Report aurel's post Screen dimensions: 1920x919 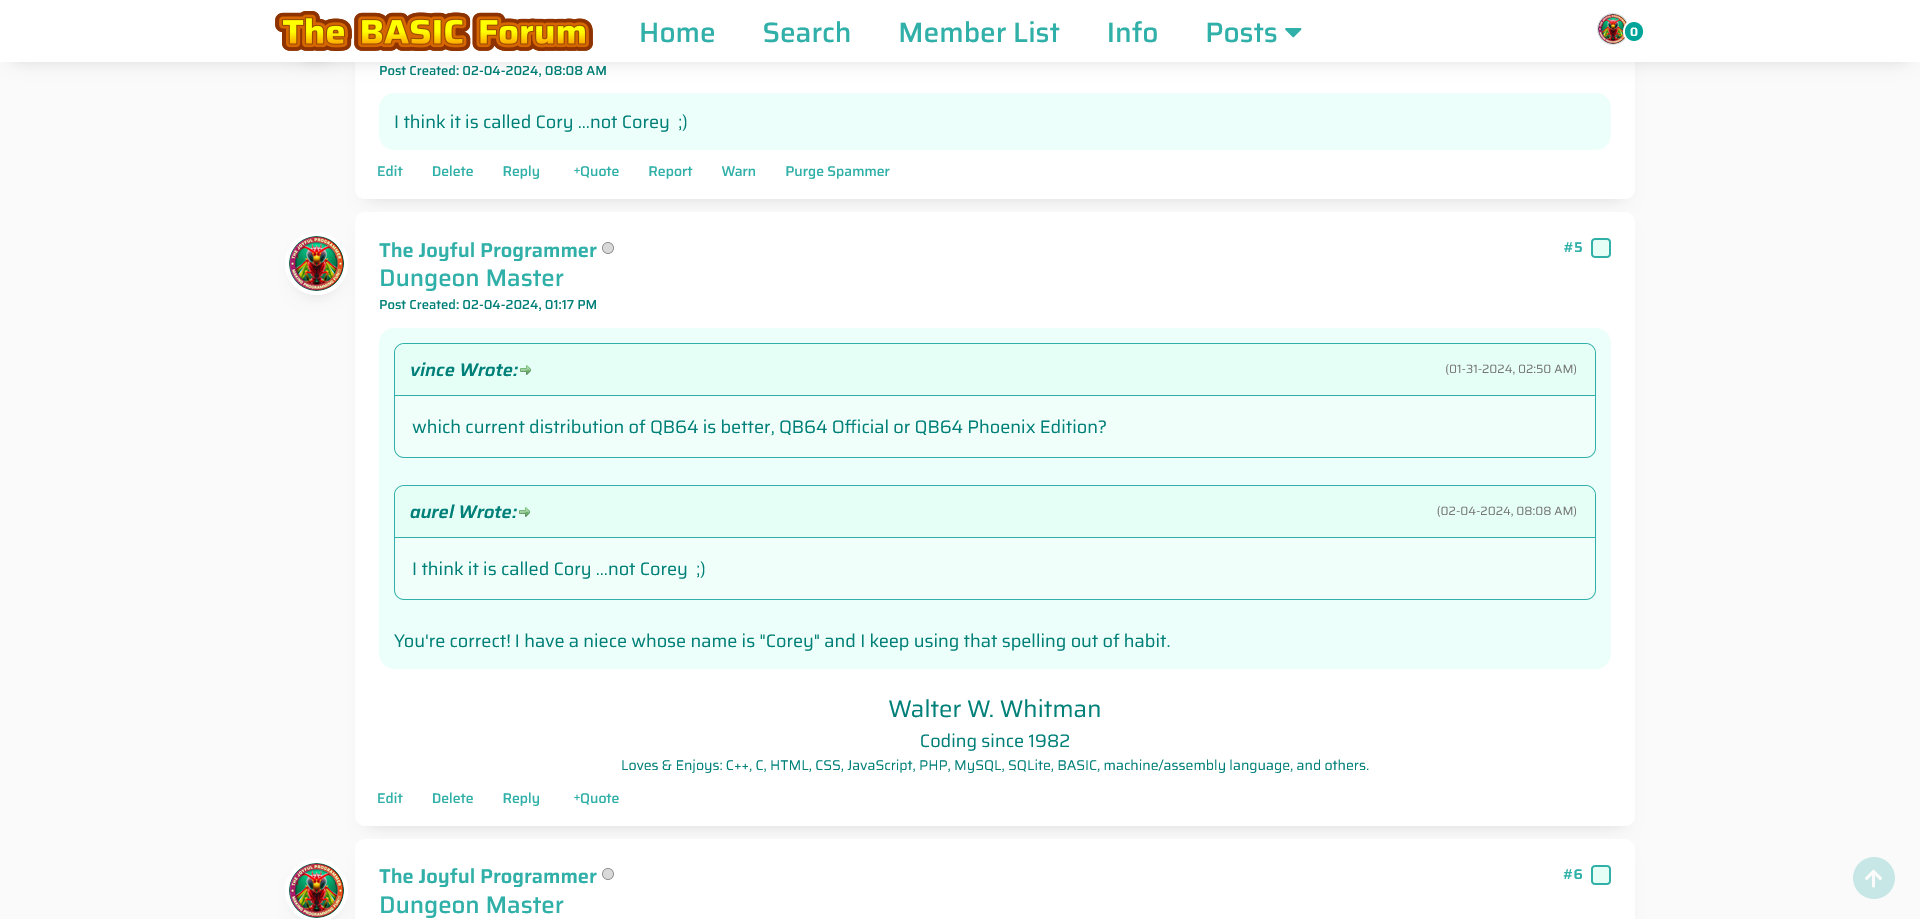click(670, 171)
